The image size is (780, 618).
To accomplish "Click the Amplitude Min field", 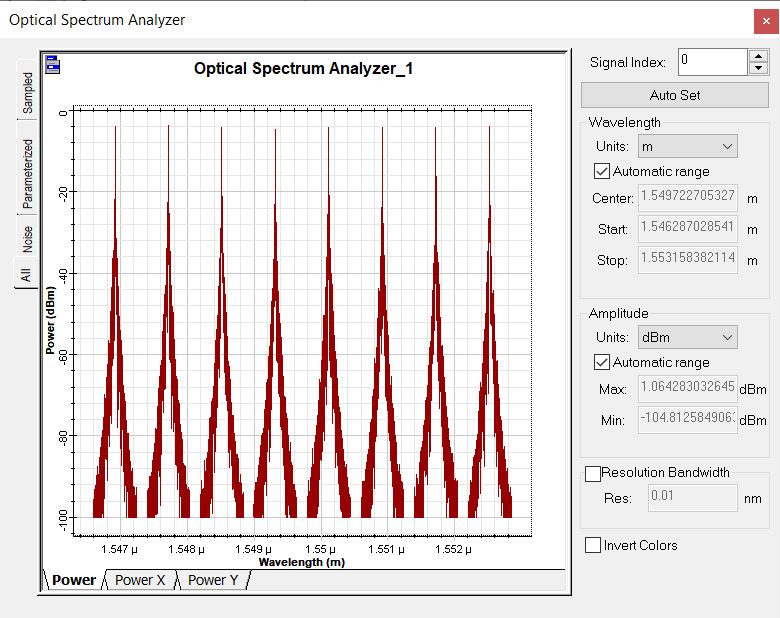I will (x=687, y=419).
